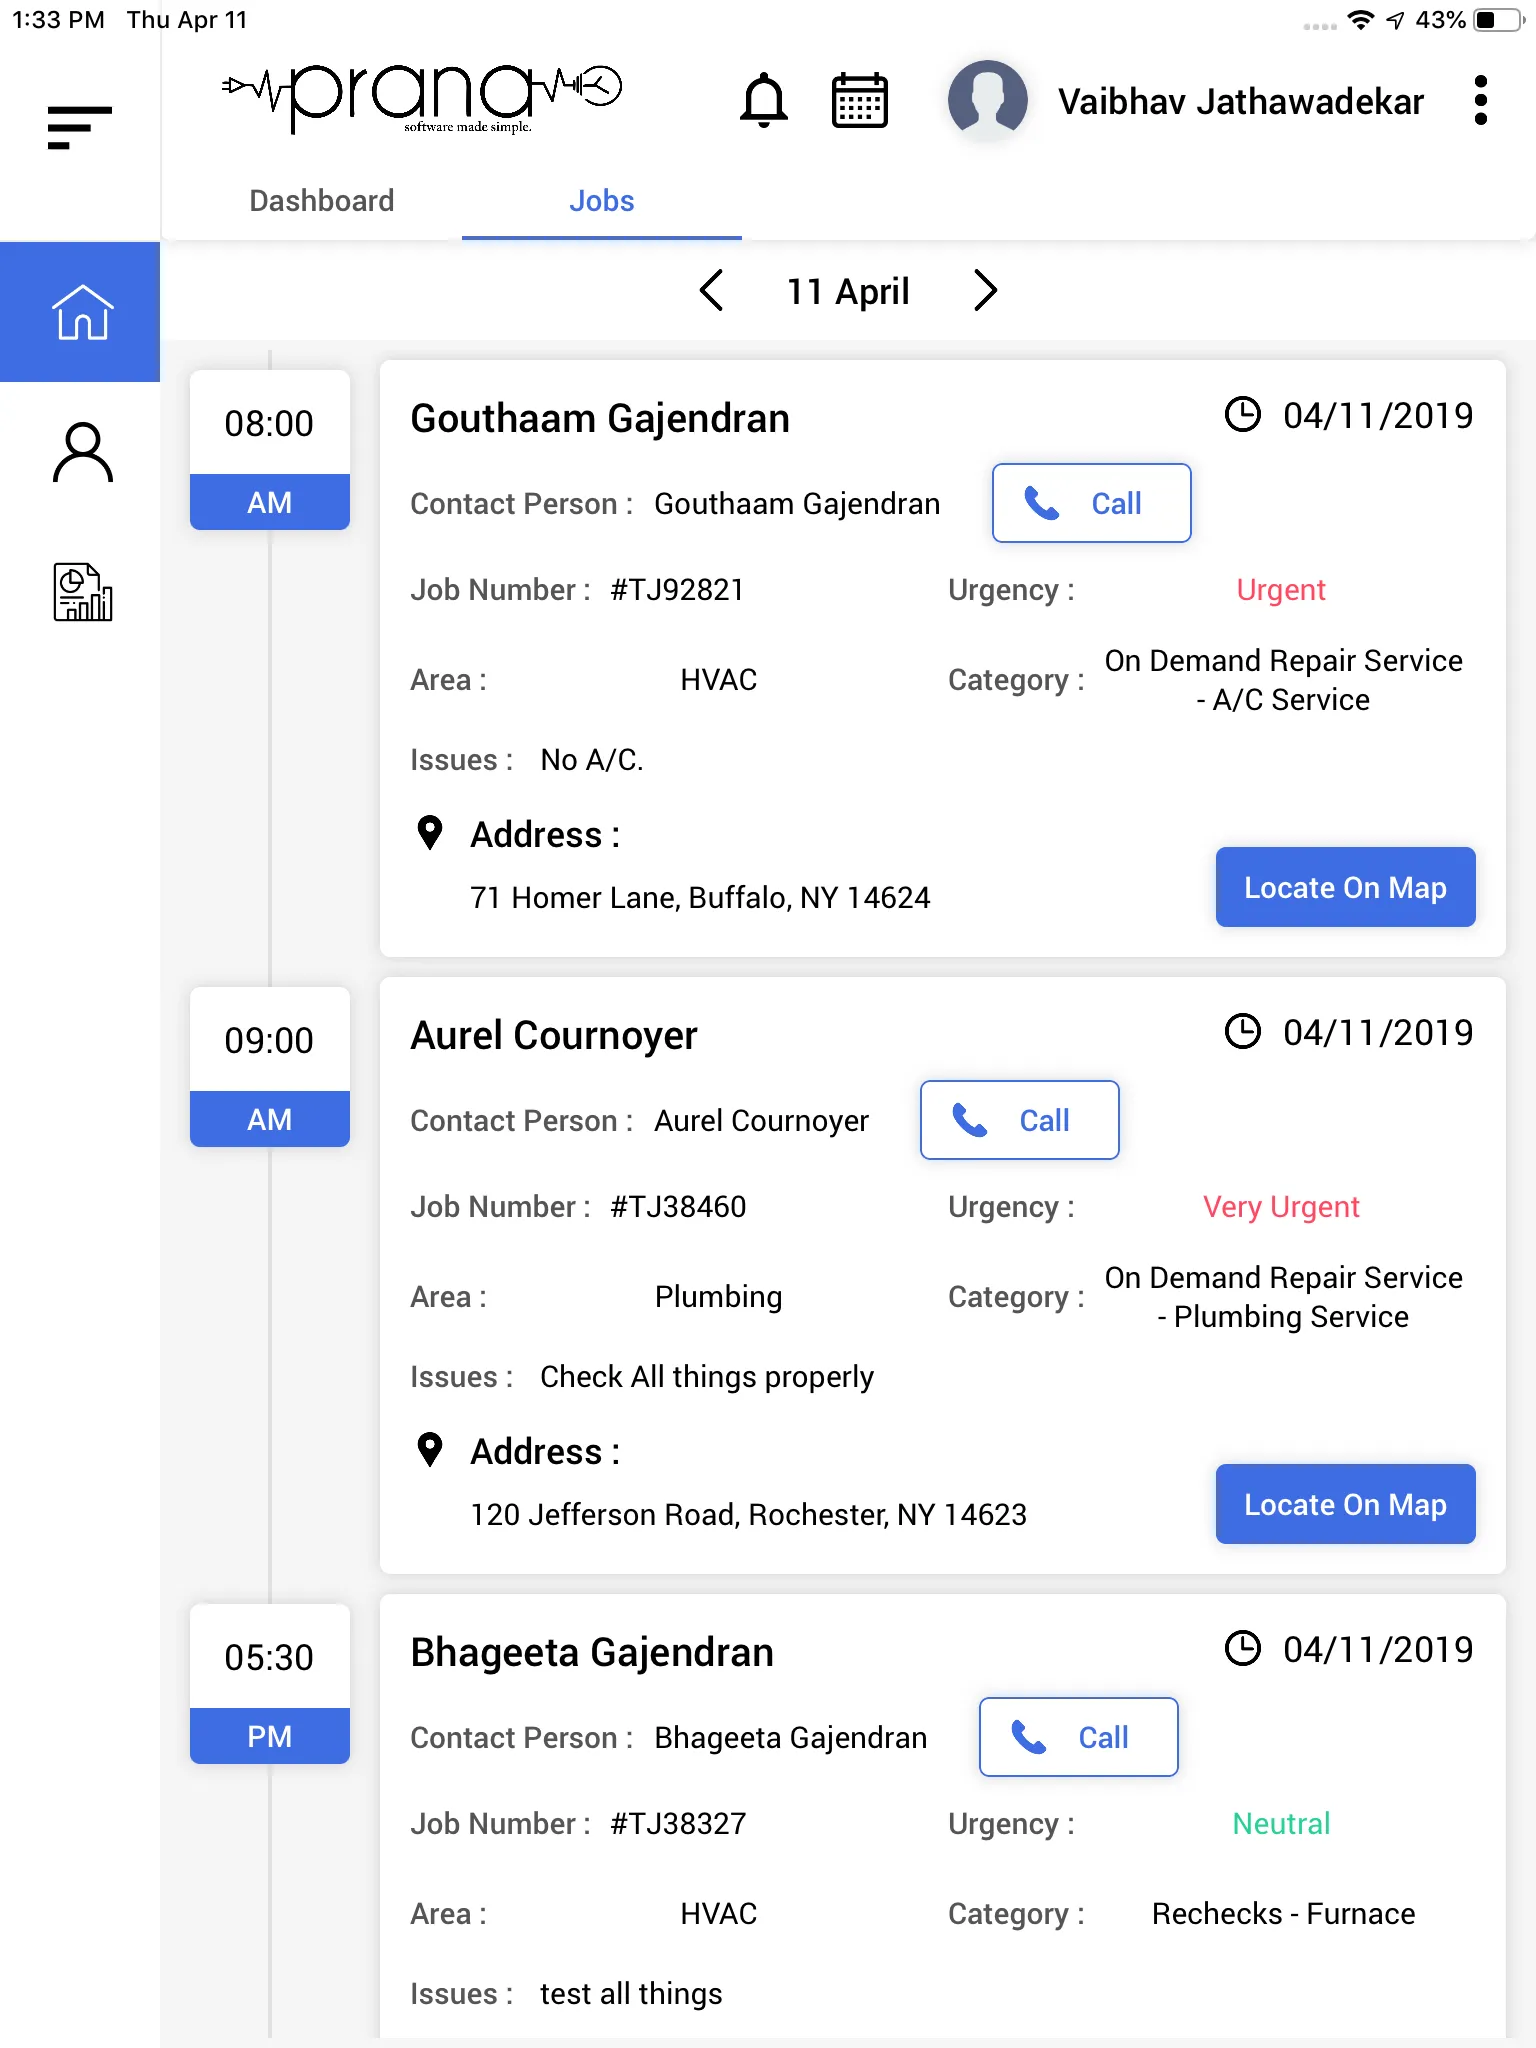The image size is (1536, 2048).
Task: Call Gouthaam Gajendran
Action: click(x=1090, y=503)
